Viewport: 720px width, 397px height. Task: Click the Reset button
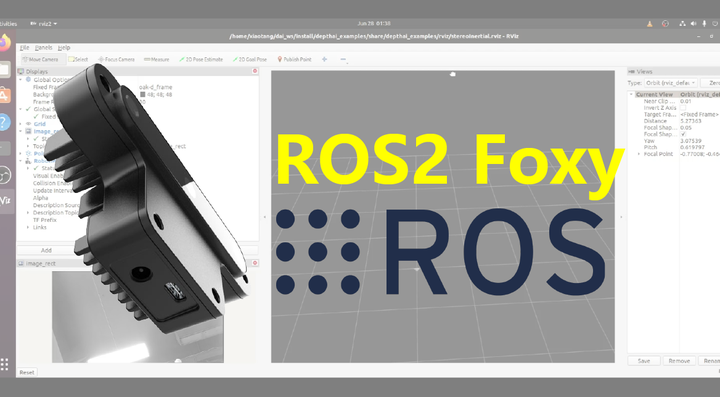coord(27,372)
